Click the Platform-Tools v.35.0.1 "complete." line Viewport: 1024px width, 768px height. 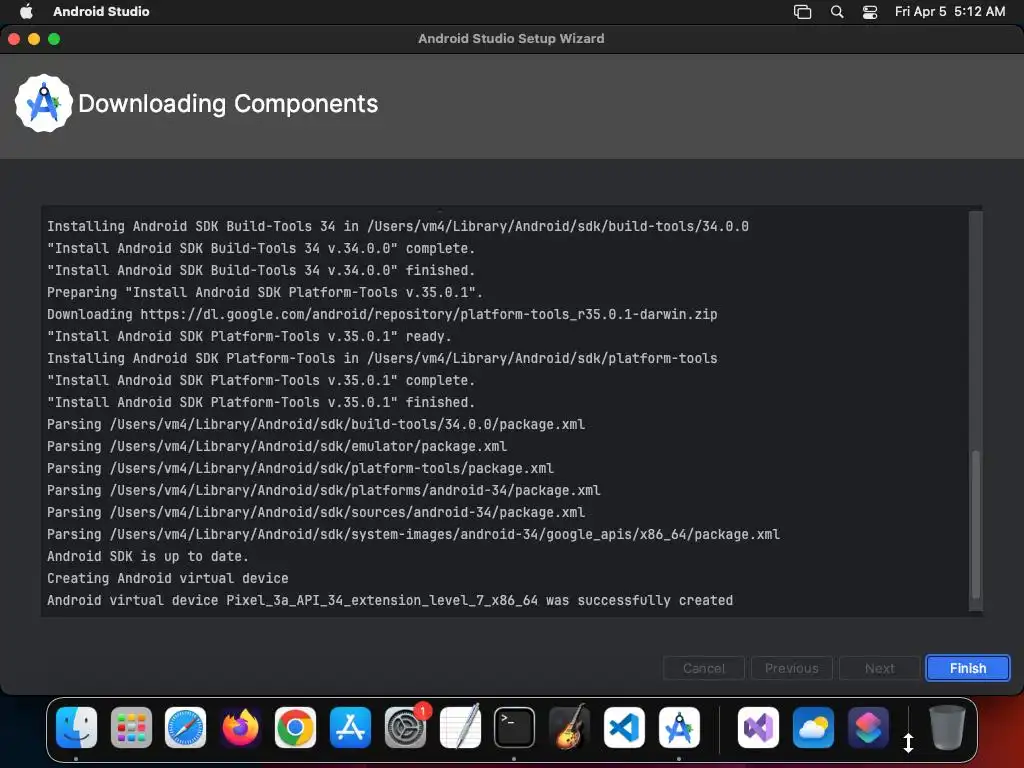click(x=261, y=380)
